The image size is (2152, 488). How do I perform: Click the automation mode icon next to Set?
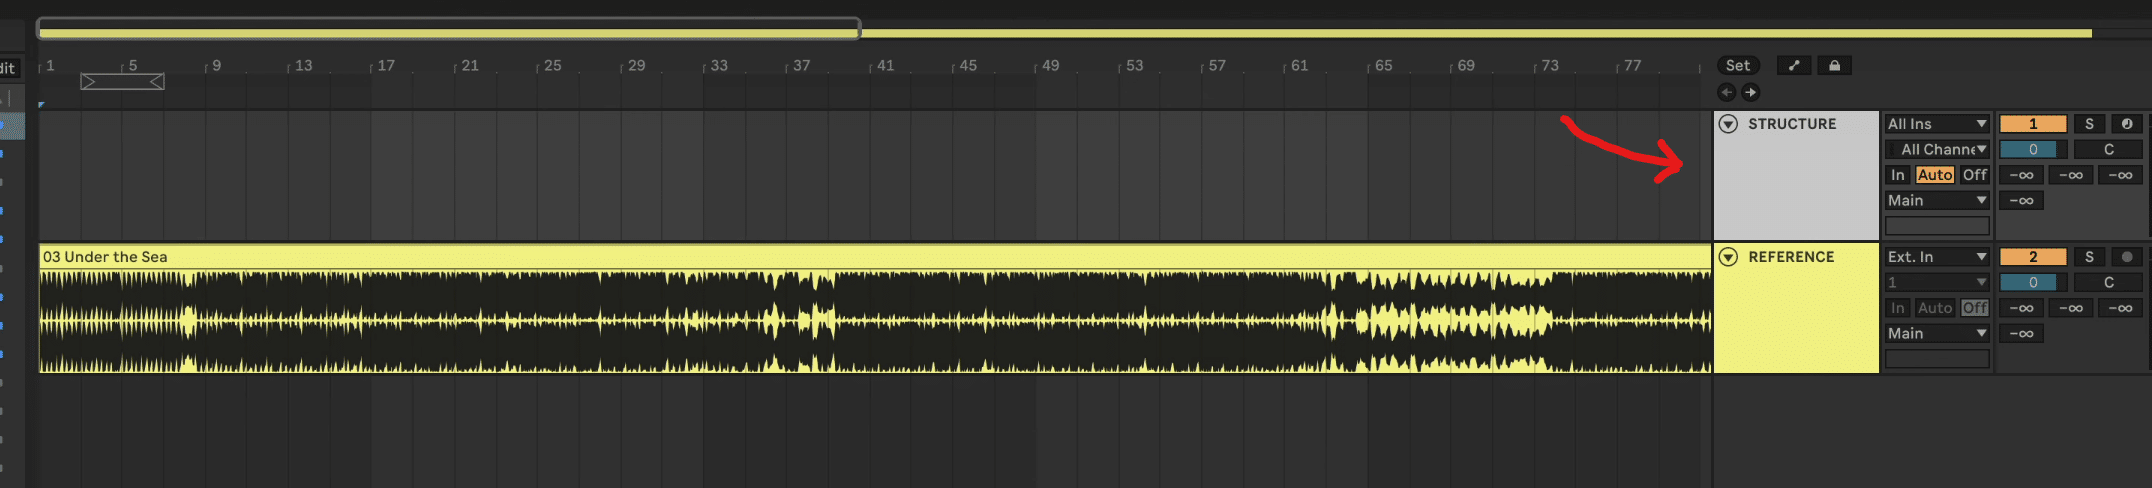coord(1794,65)
